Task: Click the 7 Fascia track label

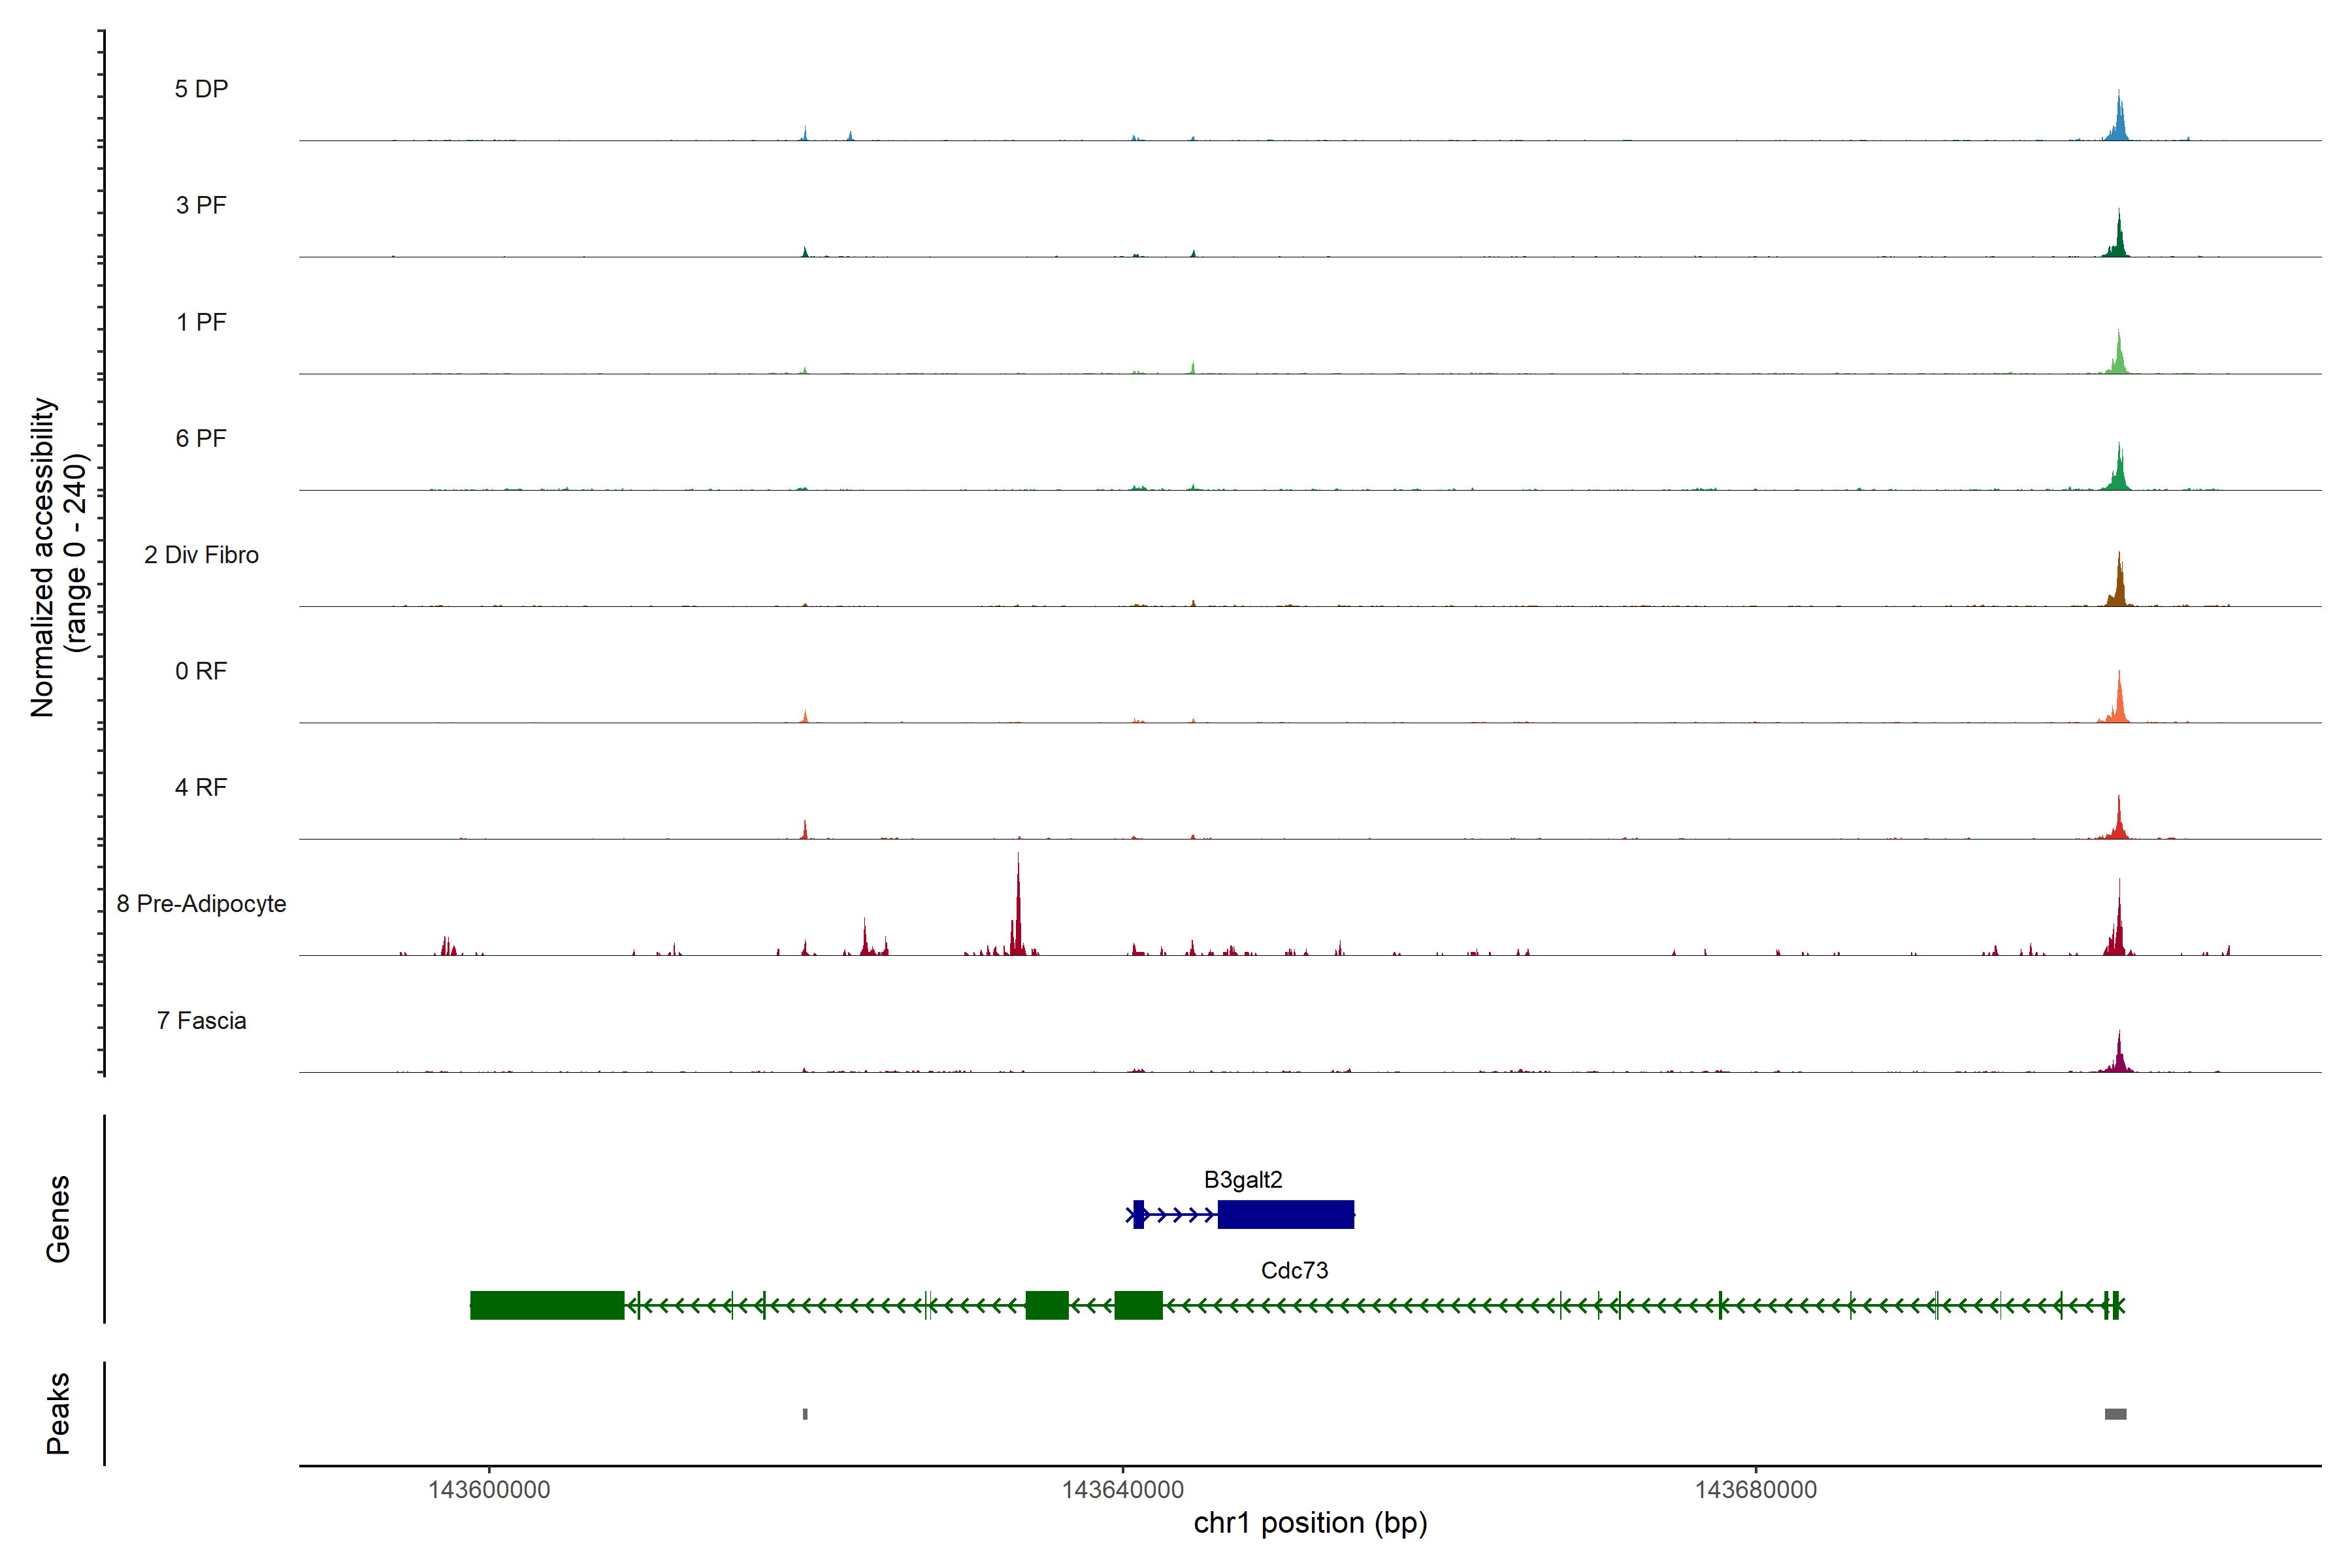Action: pos(201,1021)
